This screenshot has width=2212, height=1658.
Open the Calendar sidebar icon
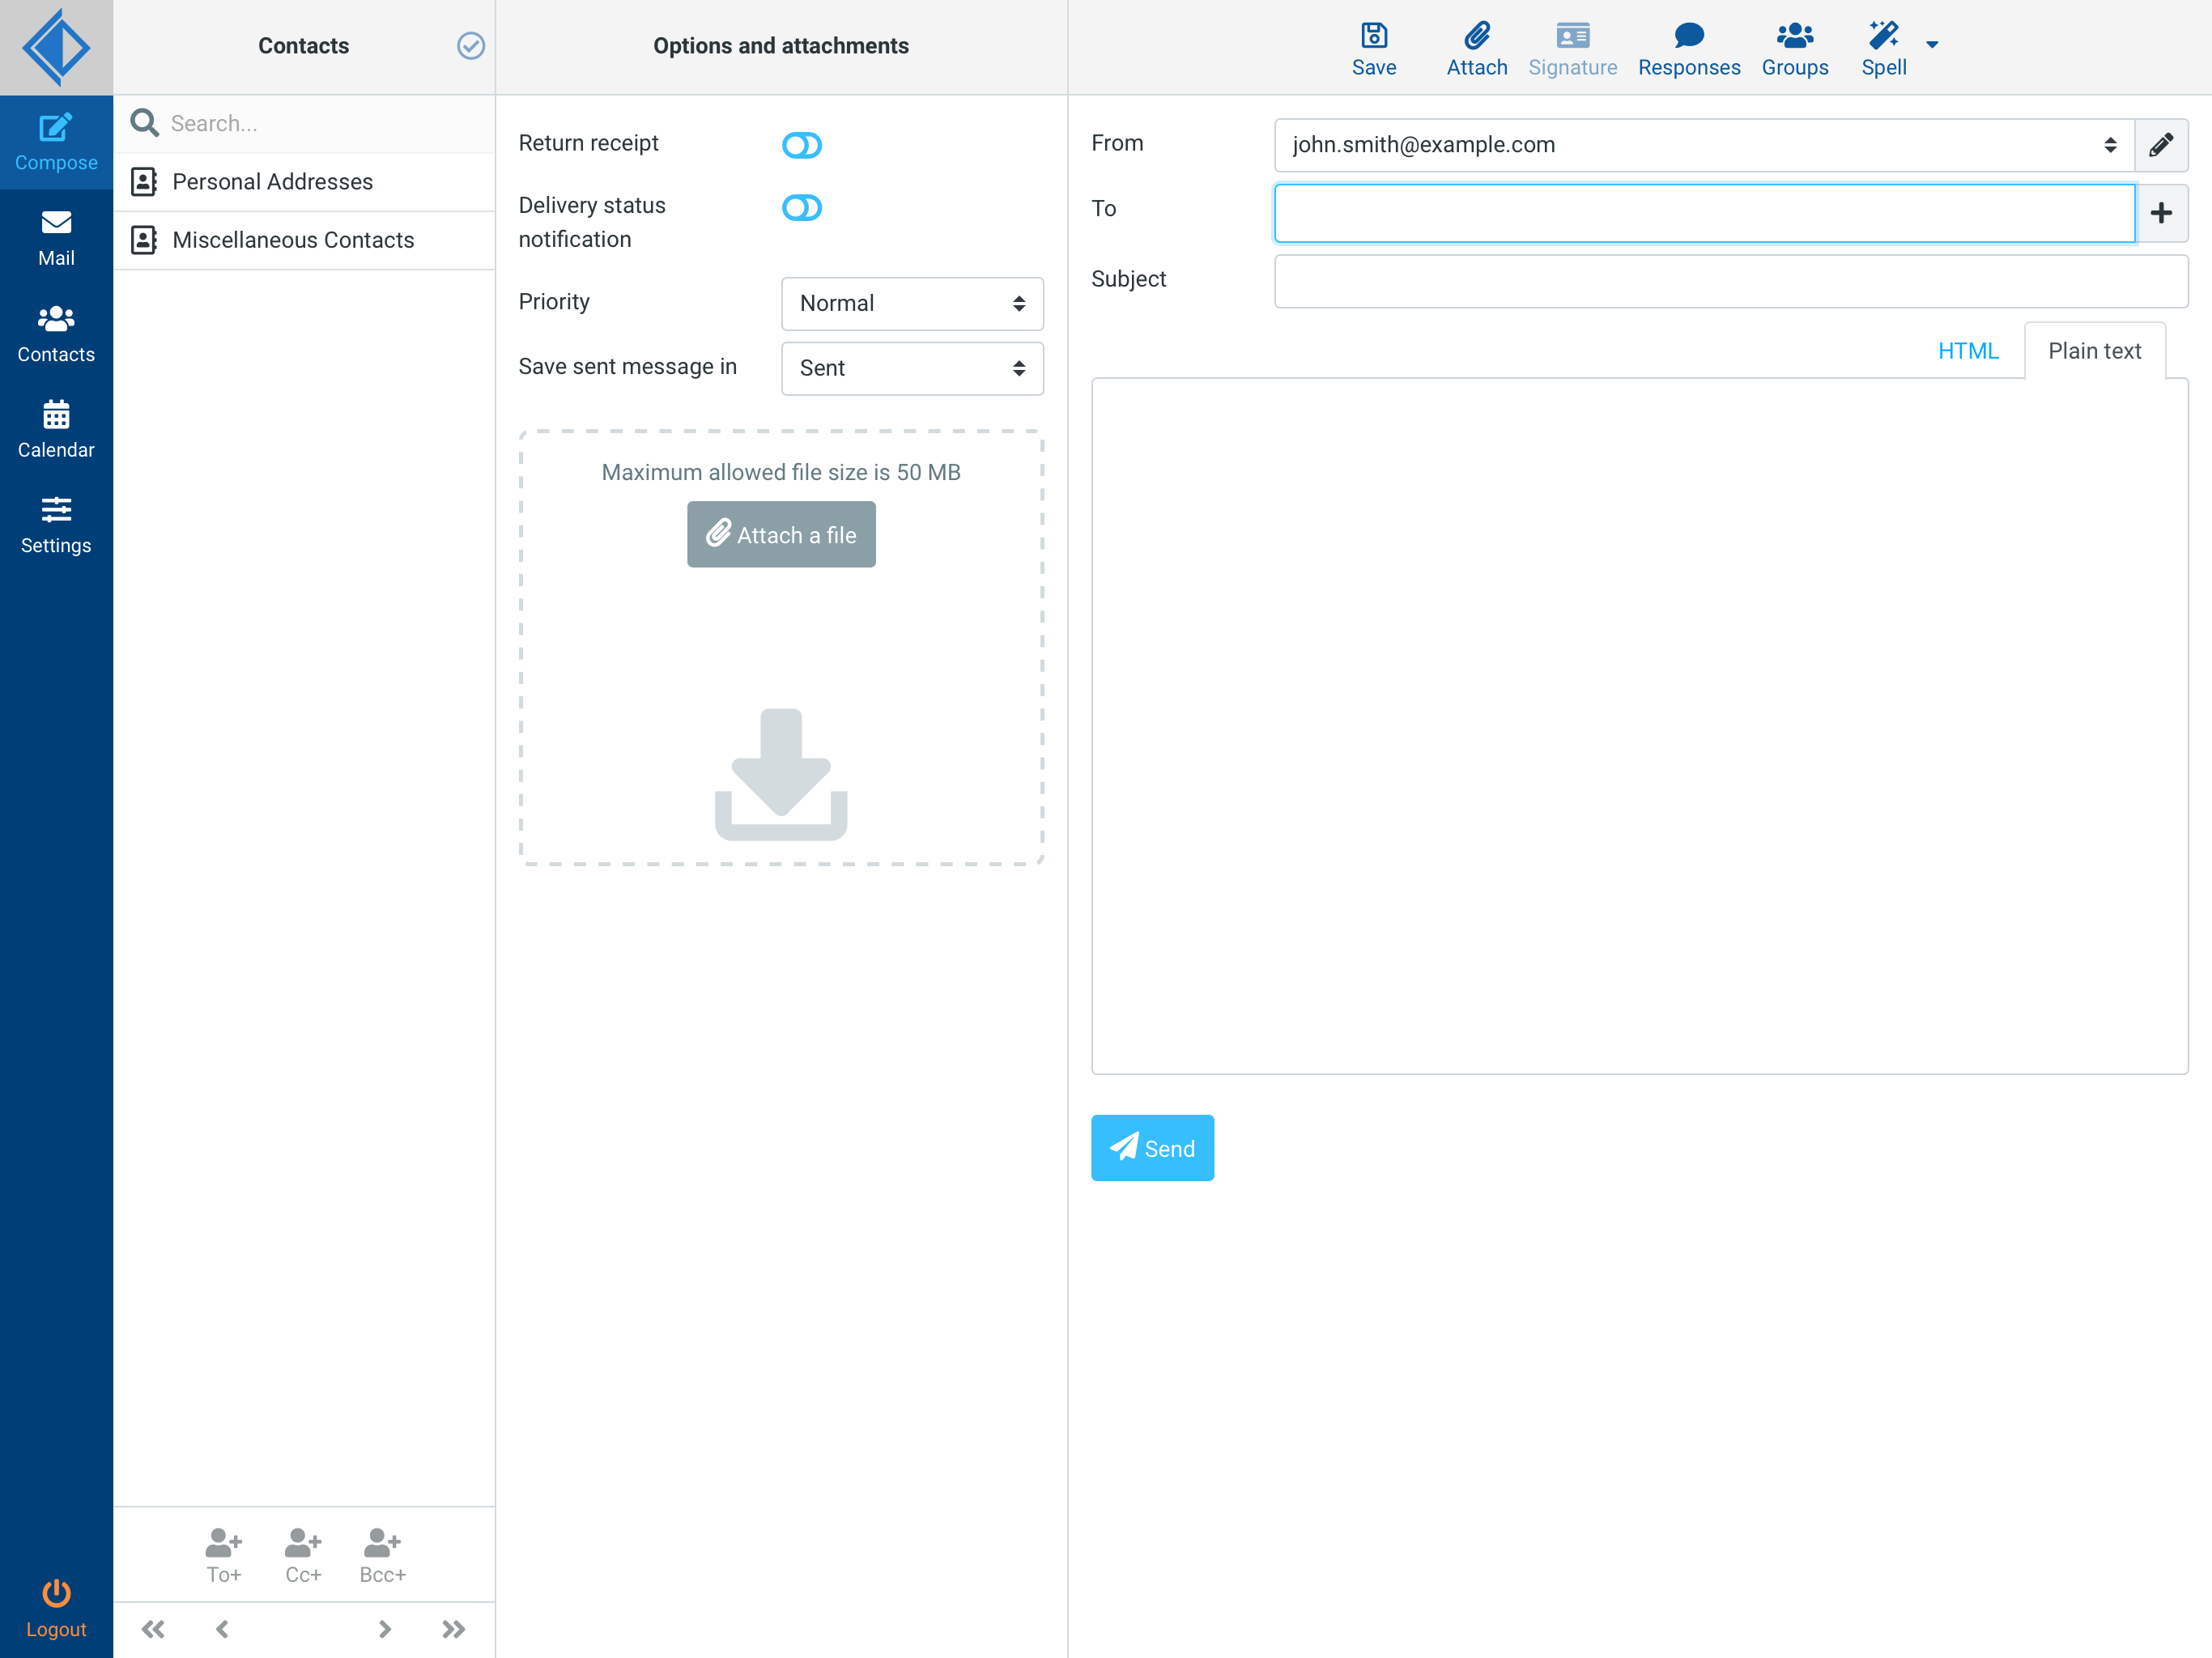56,415
